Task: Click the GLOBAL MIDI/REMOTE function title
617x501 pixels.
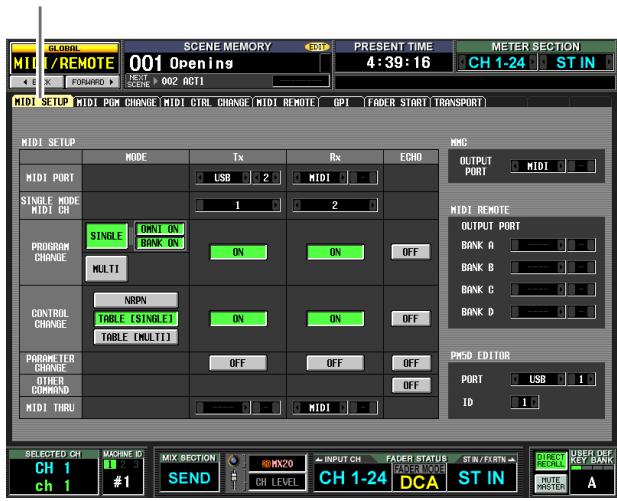Action: tap(64, 59)
